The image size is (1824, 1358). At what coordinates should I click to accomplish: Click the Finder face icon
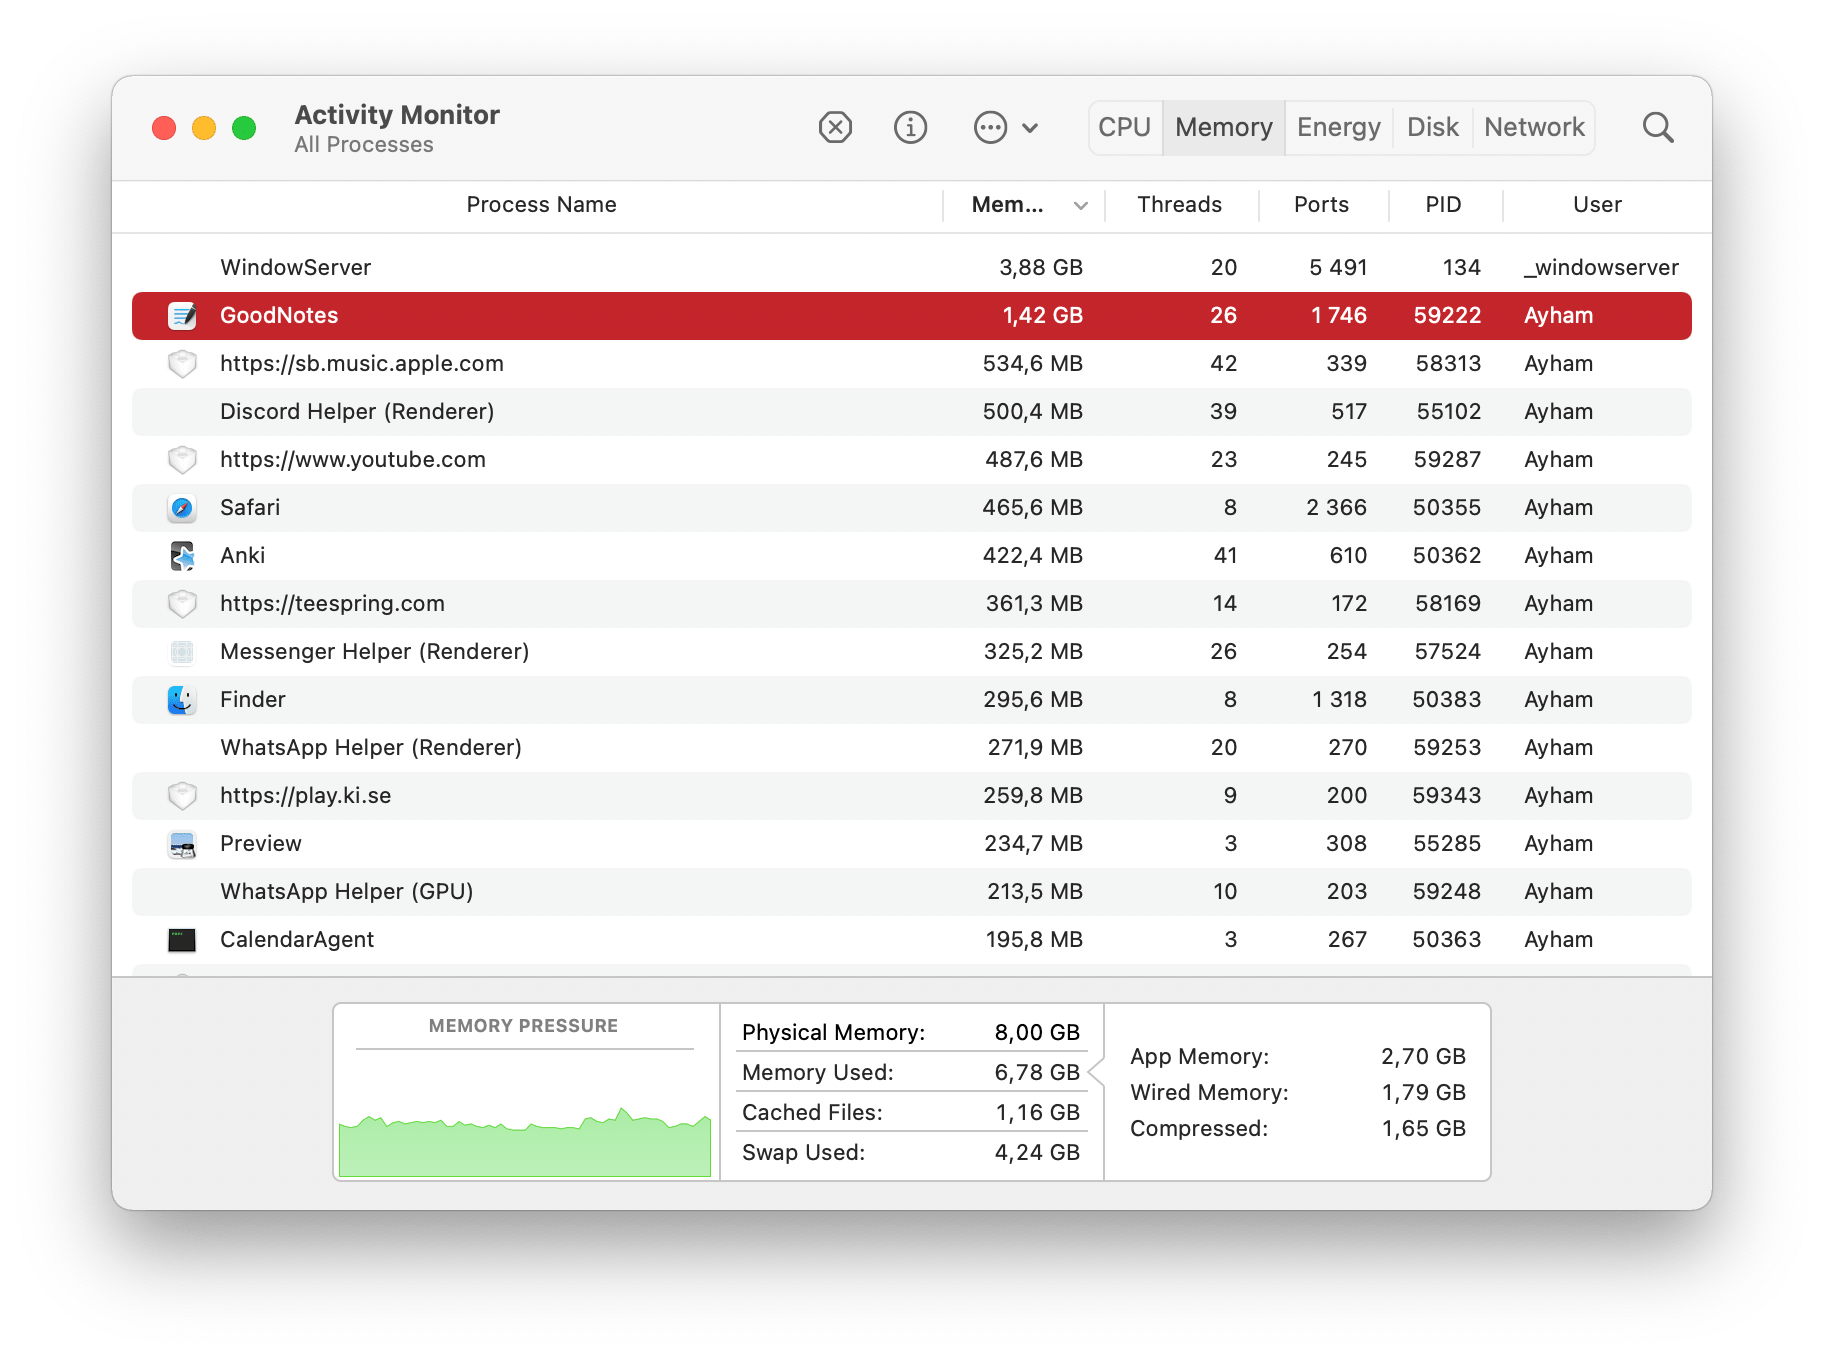182,700
